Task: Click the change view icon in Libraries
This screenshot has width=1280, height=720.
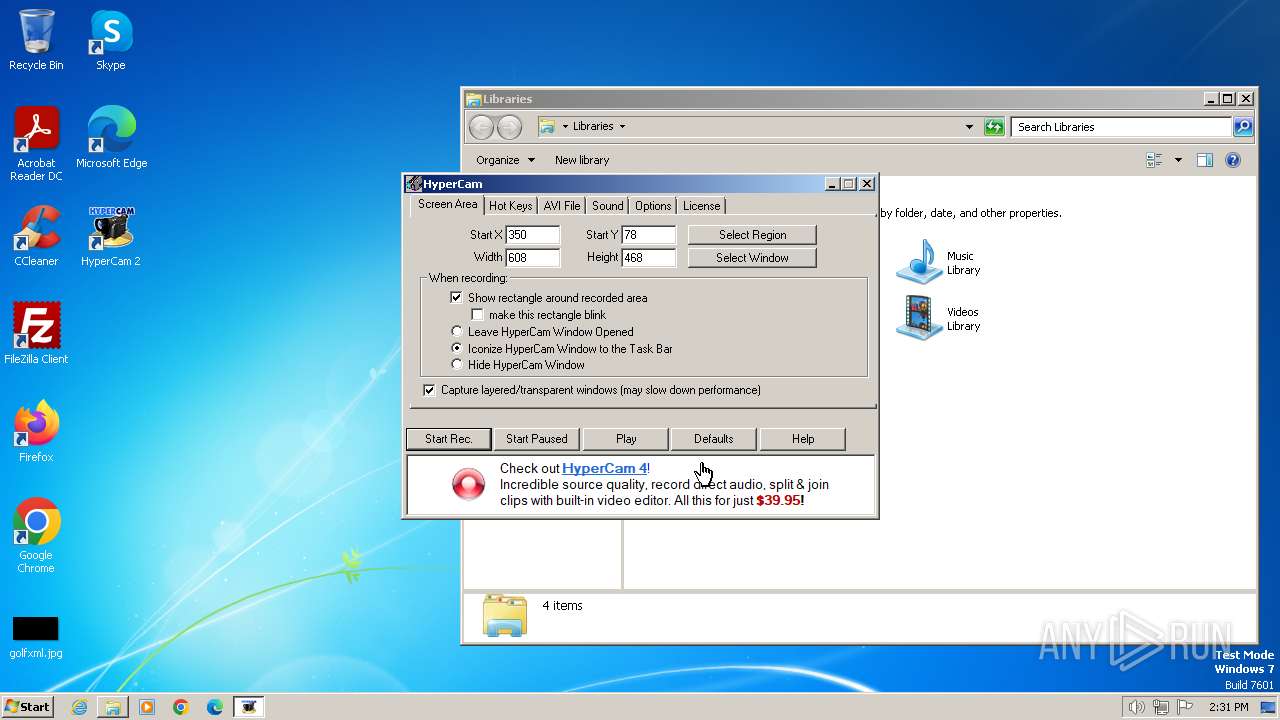Action: point(1155,160)
